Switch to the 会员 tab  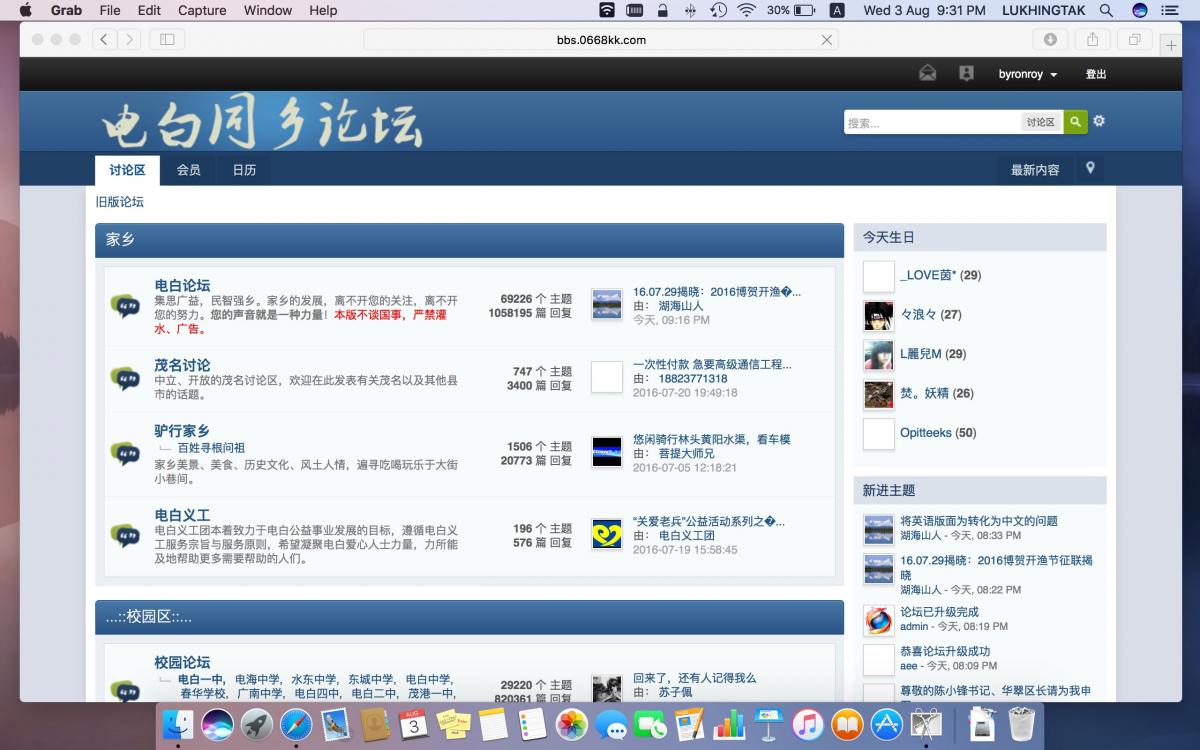coord(188,170)
